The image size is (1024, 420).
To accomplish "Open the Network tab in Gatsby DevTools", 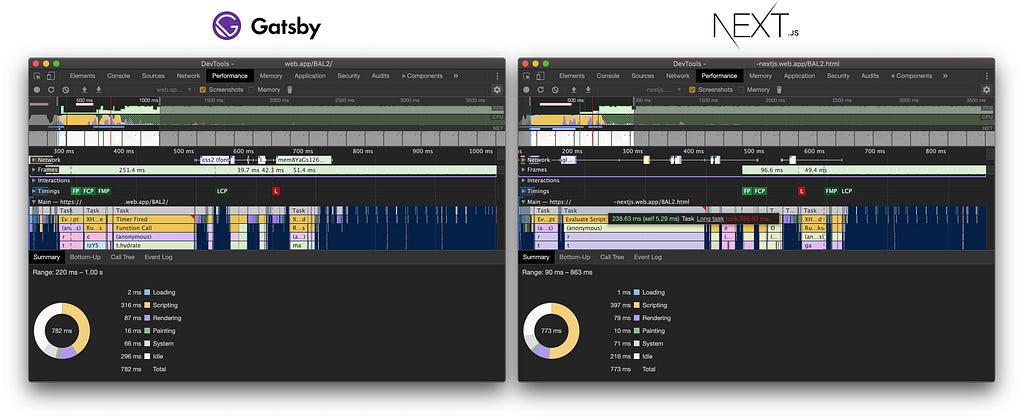I will point(188,76).
